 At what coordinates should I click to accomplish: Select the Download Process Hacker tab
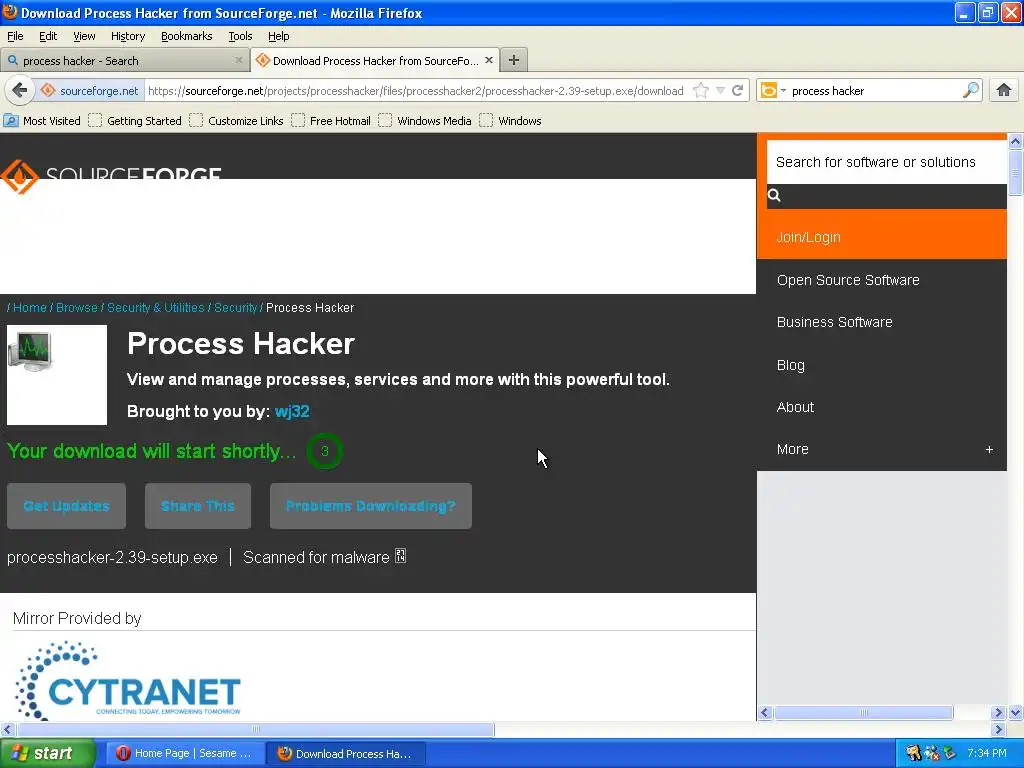[x=376, y=60]
